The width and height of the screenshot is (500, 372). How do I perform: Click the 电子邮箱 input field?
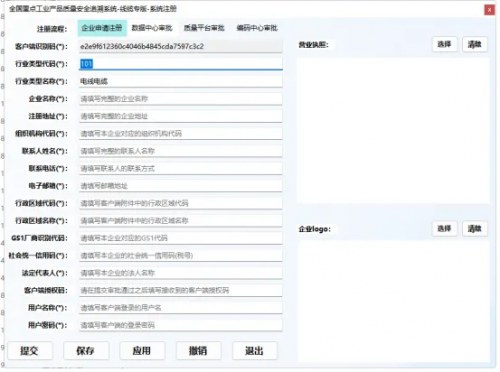(x=181, y=186)
